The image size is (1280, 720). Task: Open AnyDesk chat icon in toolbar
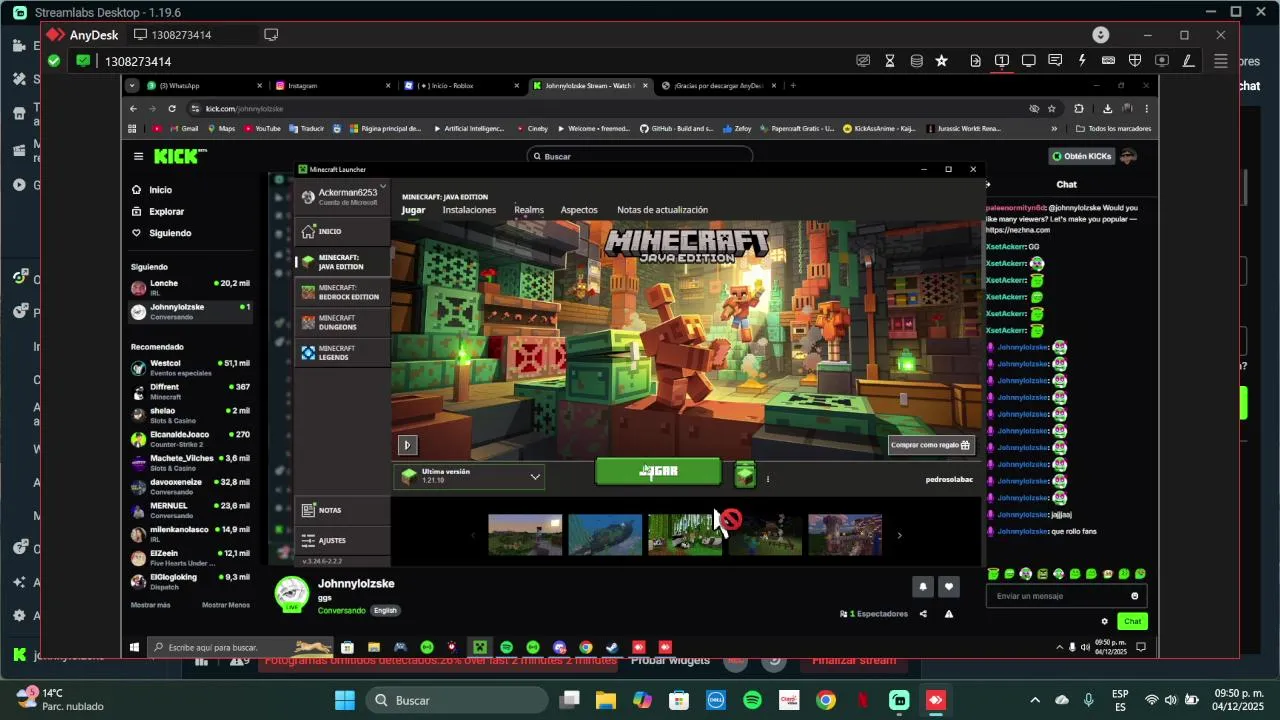coord(1055,61)
